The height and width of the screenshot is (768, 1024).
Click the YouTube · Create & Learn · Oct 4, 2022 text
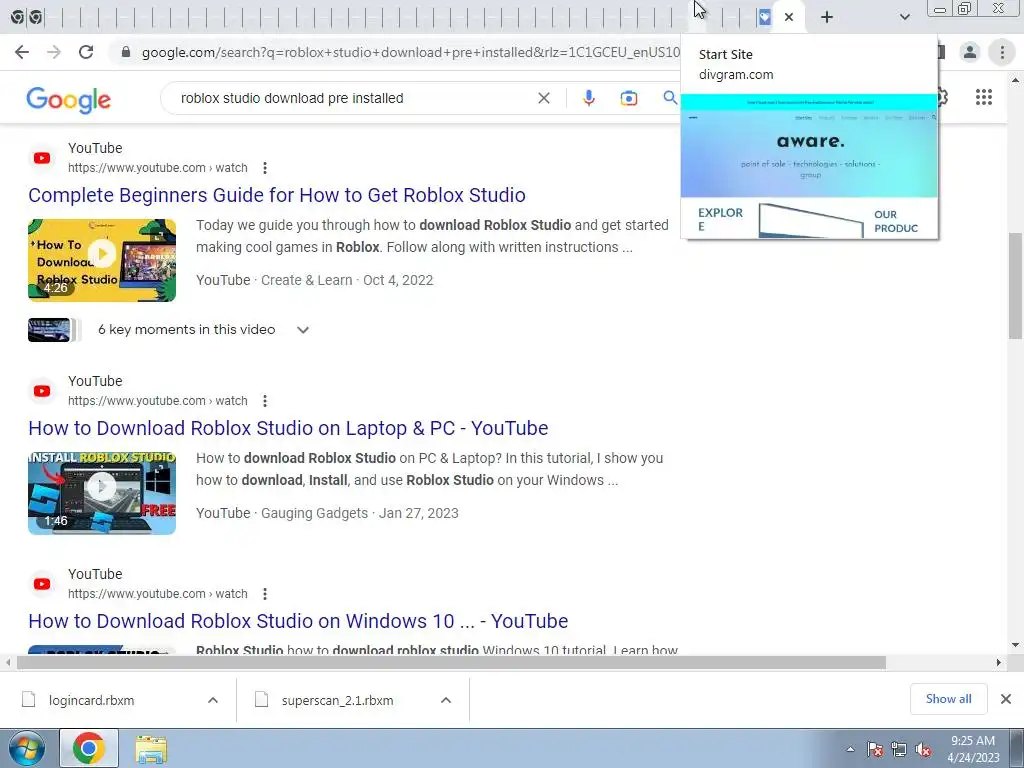[315, 280]
